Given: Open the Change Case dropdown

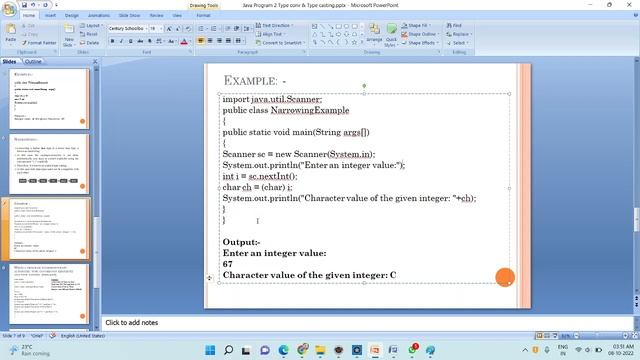Looking at the screenshot, I should click(172, 41).
